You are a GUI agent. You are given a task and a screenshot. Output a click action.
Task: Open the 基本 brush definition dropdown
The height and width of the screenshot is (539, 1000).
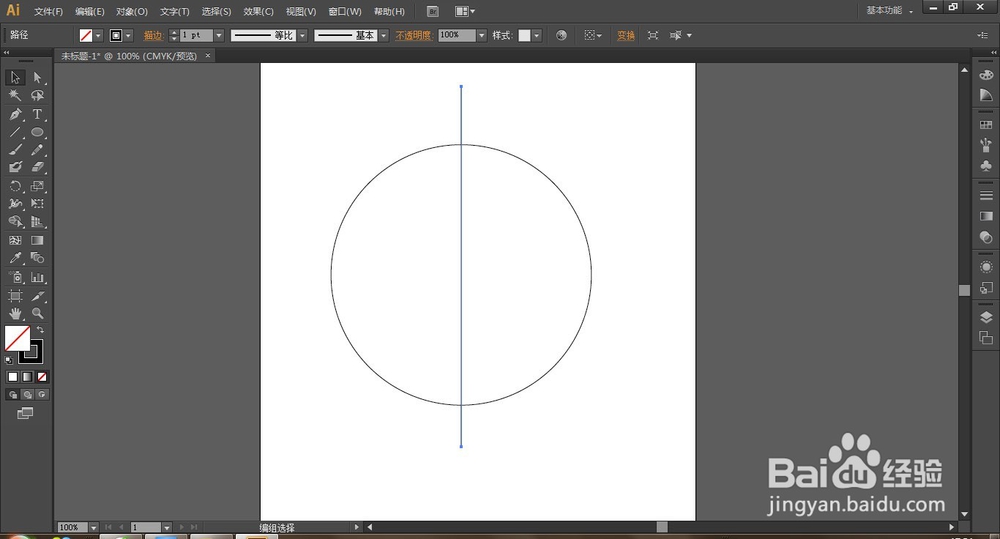coord(383,36)
